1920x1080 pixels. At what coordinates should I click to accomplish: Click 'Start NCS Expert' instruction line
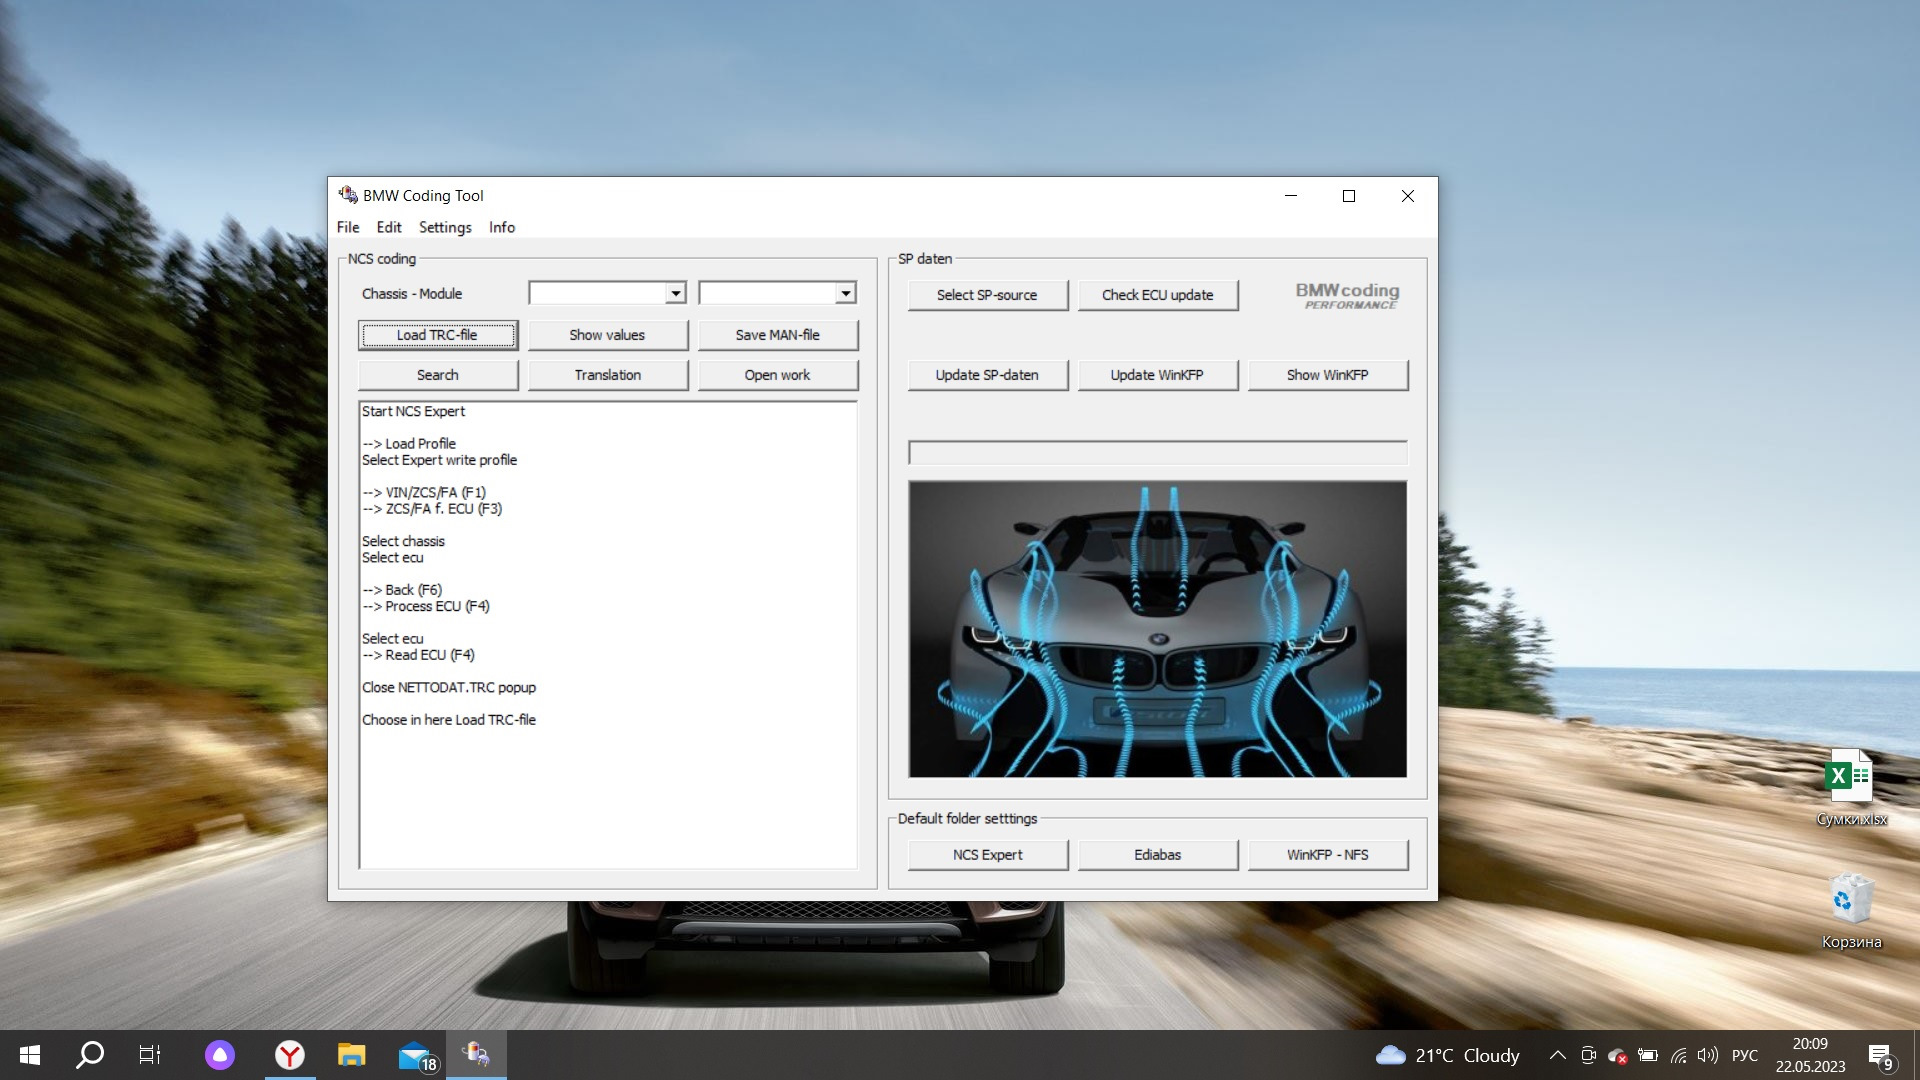tap(413, 411)
